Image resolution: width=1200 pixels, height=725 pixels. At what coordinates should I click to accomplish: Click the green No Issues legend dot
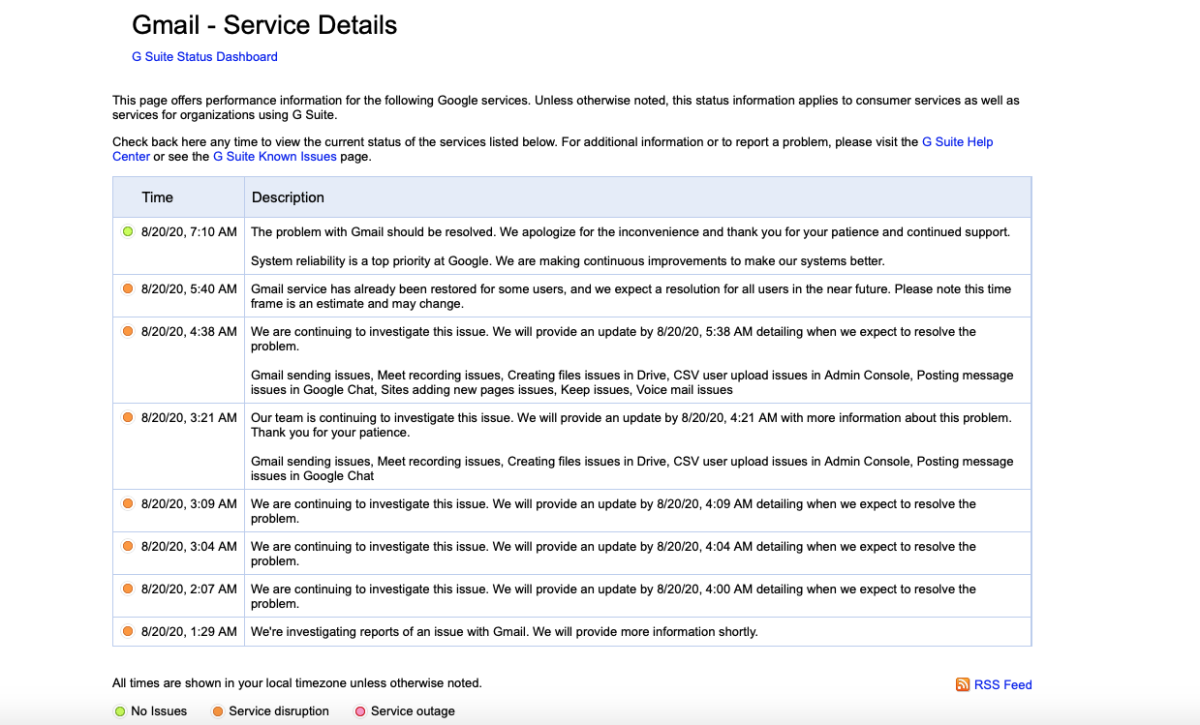pyautogui.click(x=120, y=712)
